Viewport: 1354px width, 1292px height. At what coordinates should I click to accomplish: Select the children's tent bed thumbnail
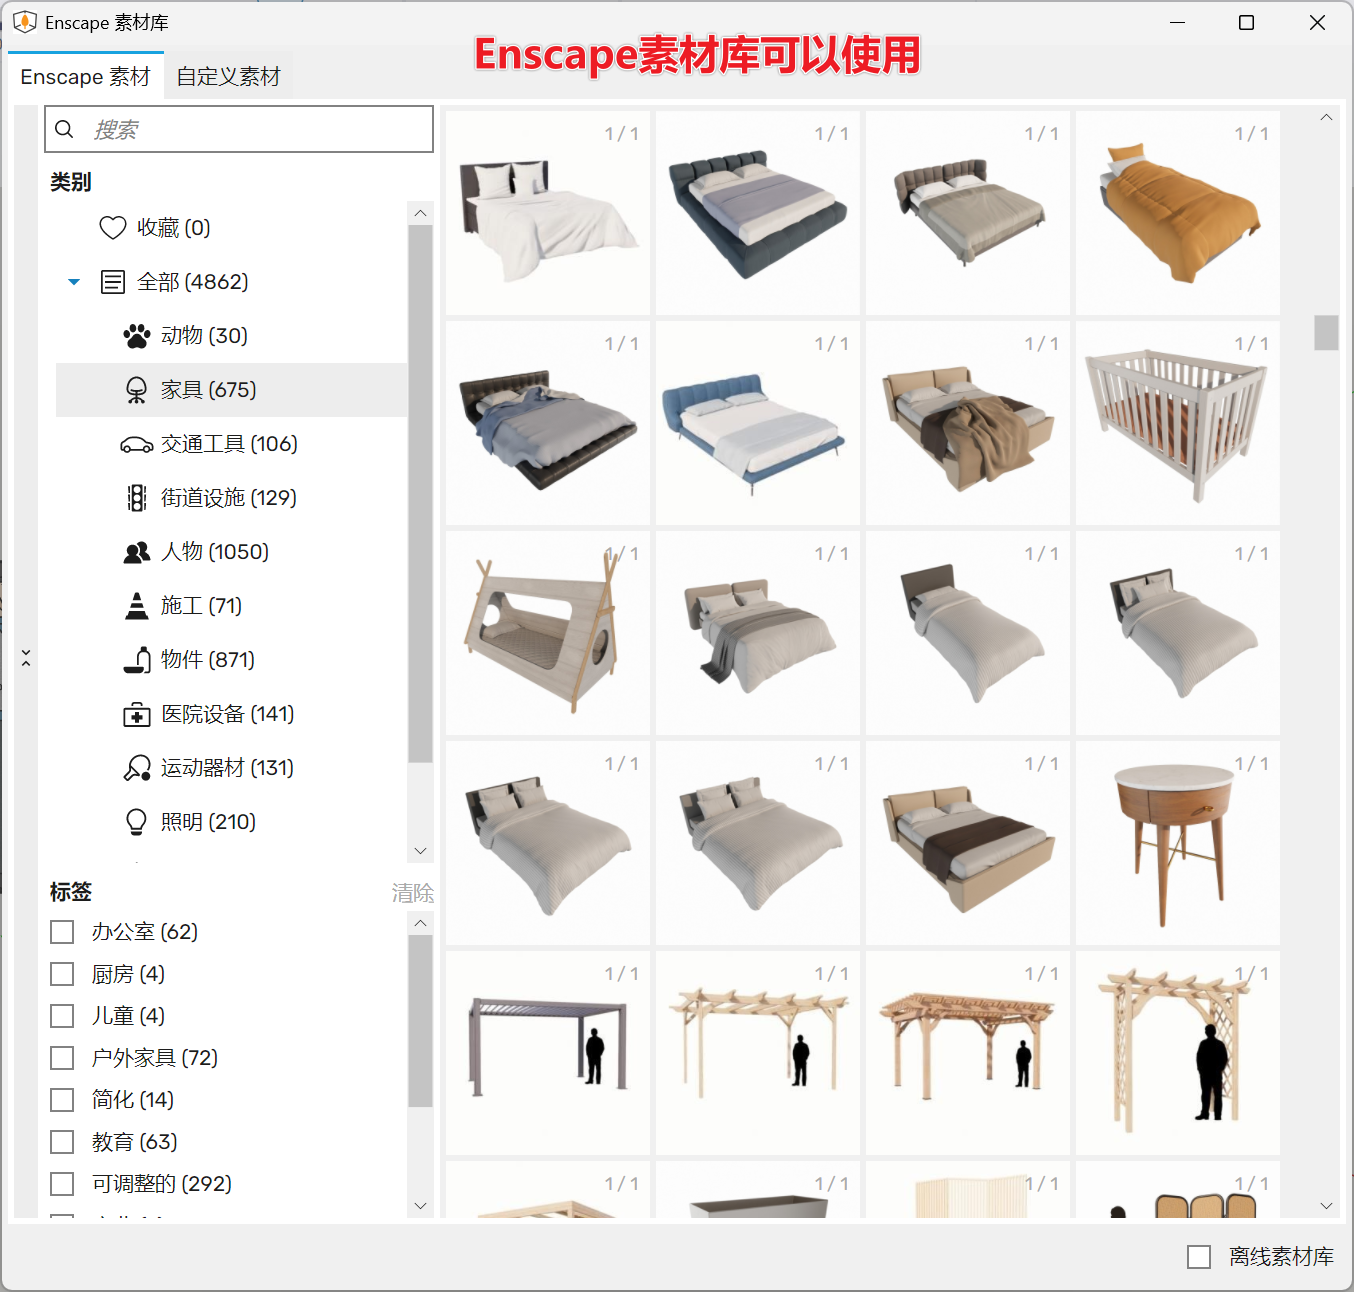point(548,633)
